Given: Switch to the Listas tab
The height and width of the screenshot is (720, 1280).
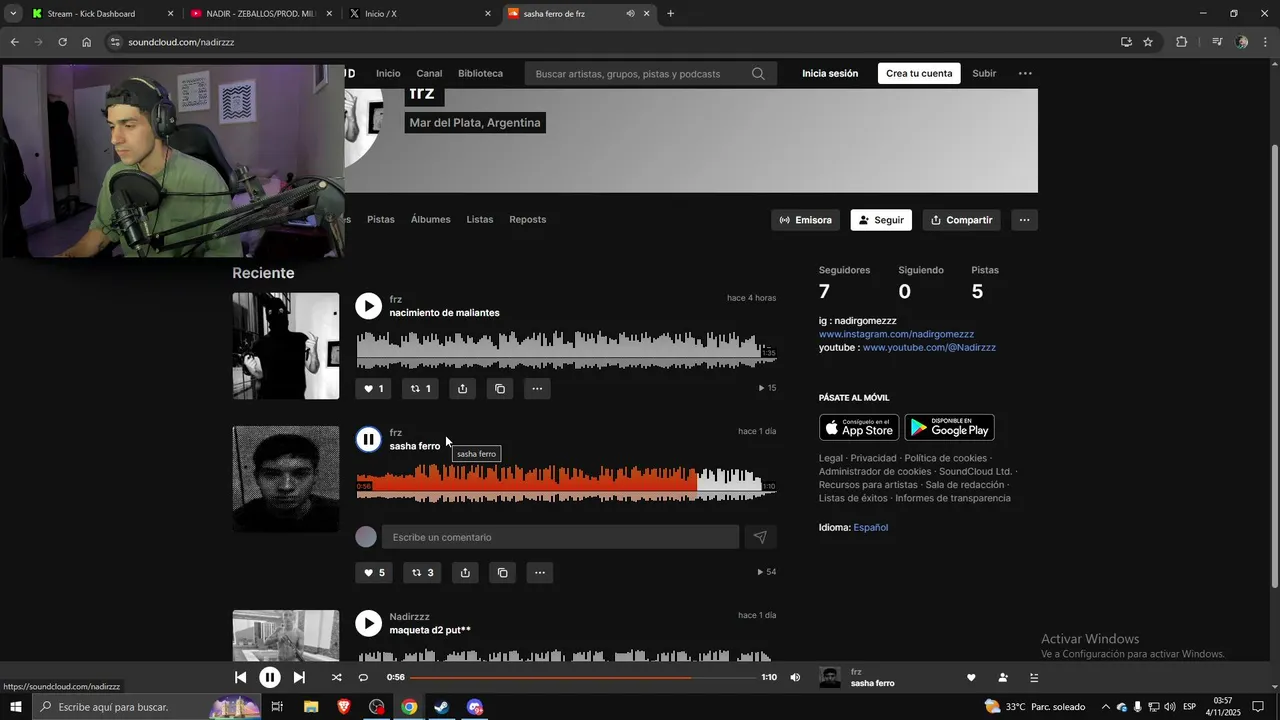Looking at the screenshot, I should click(480, 219).
